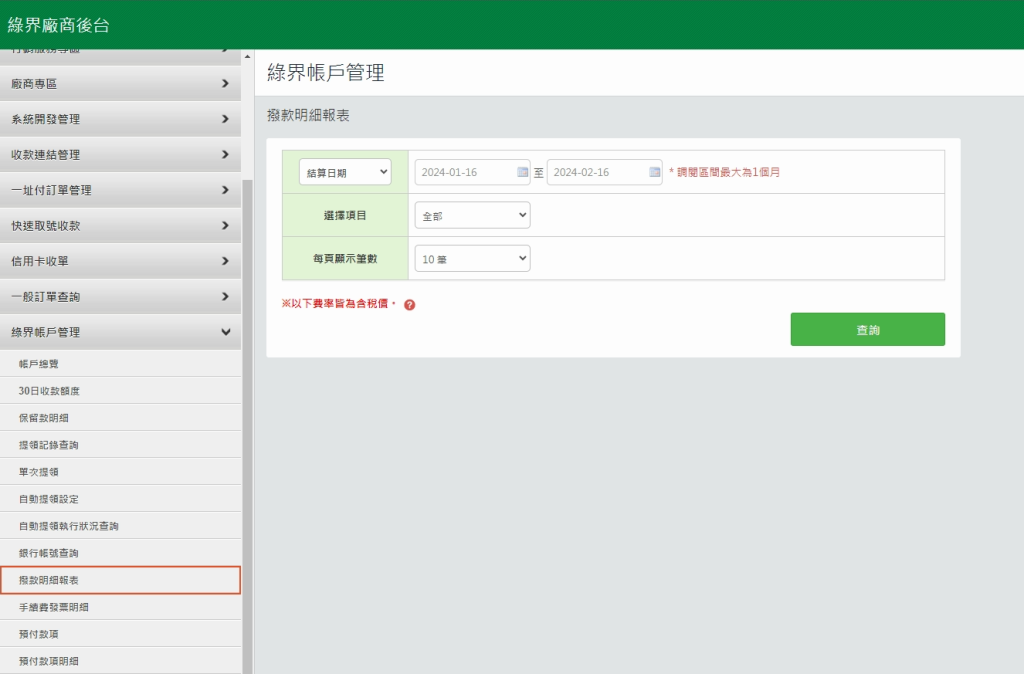Open the 每頁顯示筆數 dropdown showing 10 筆
Screen dimensions: 1024x674
472,259
